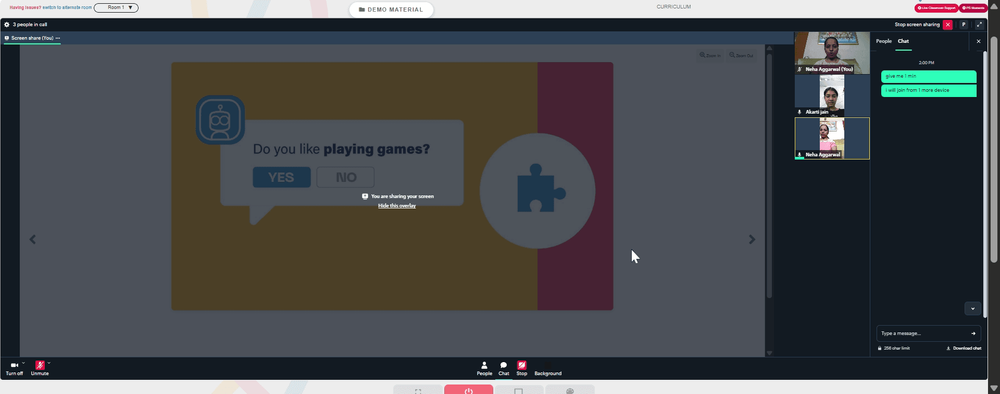The height and width of the screenshot is (394, 1000).
Task: Click the P button in call header
Action: pos(964,24)
